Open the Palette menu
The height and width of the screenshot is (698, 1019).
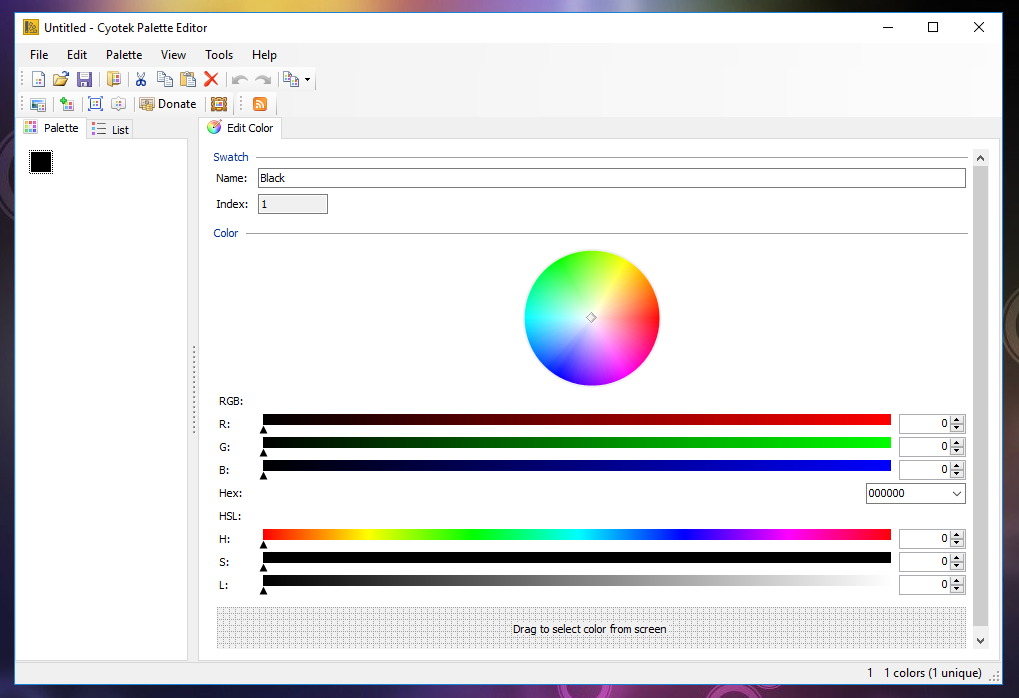pyautogui.click(x=124, y=55)
